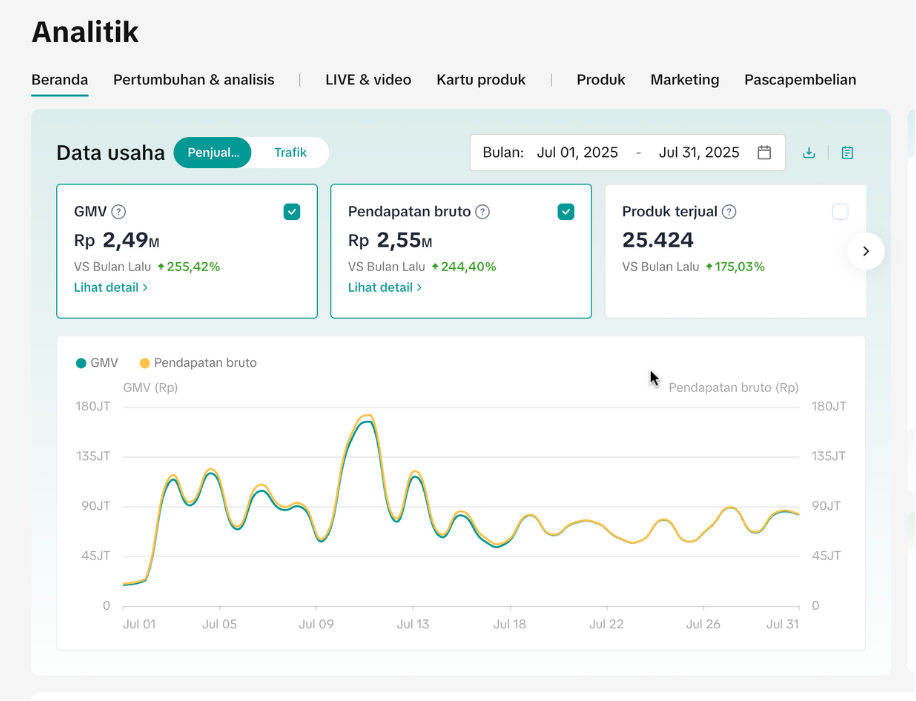Go to the Kartu produk tab

(481, 79)
